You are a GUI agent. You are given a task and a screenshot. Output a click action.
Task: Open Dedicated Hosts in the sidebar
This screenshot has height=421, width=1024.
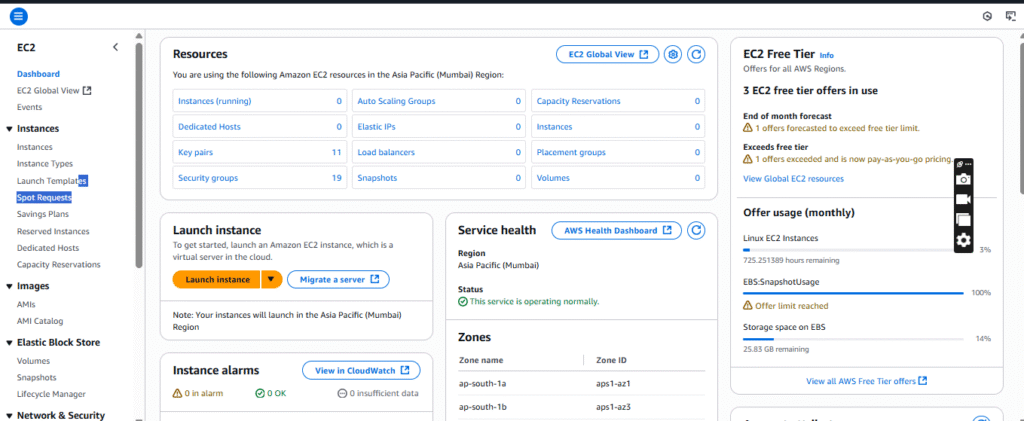48,248
